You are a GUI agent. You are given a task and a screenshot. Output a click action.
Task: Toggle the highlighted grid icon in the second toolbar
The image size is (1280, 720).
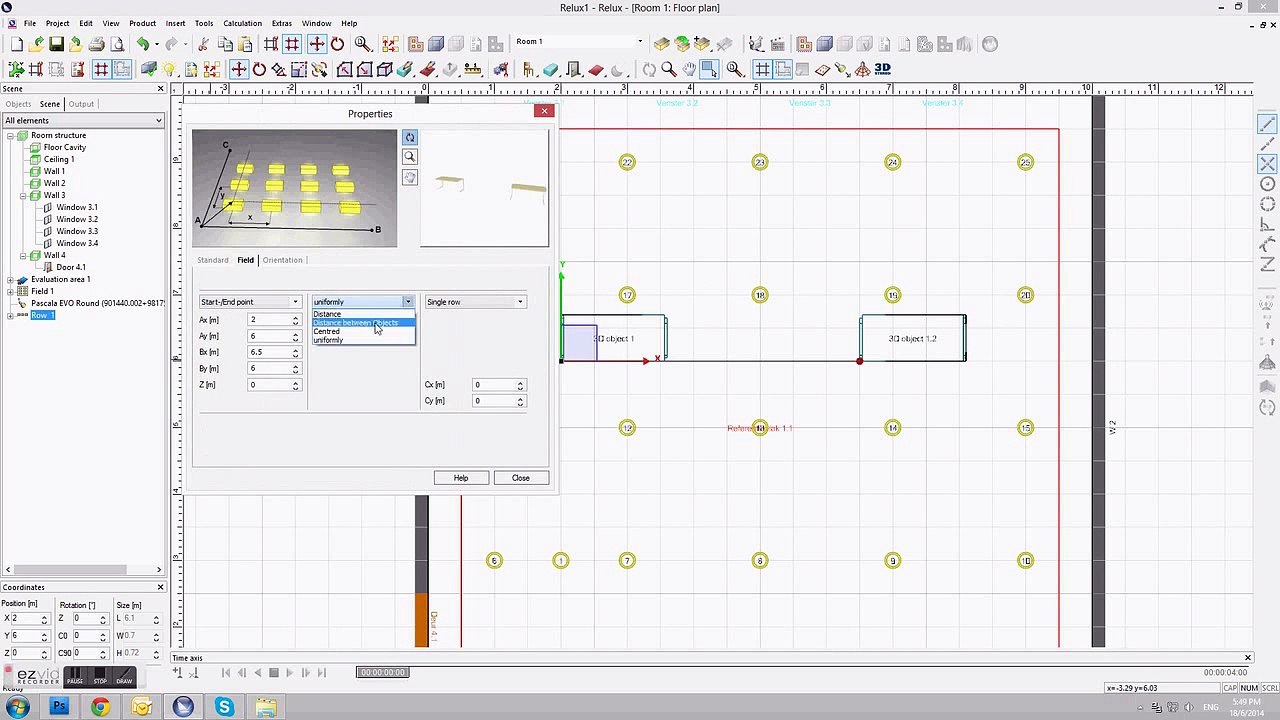101,69
